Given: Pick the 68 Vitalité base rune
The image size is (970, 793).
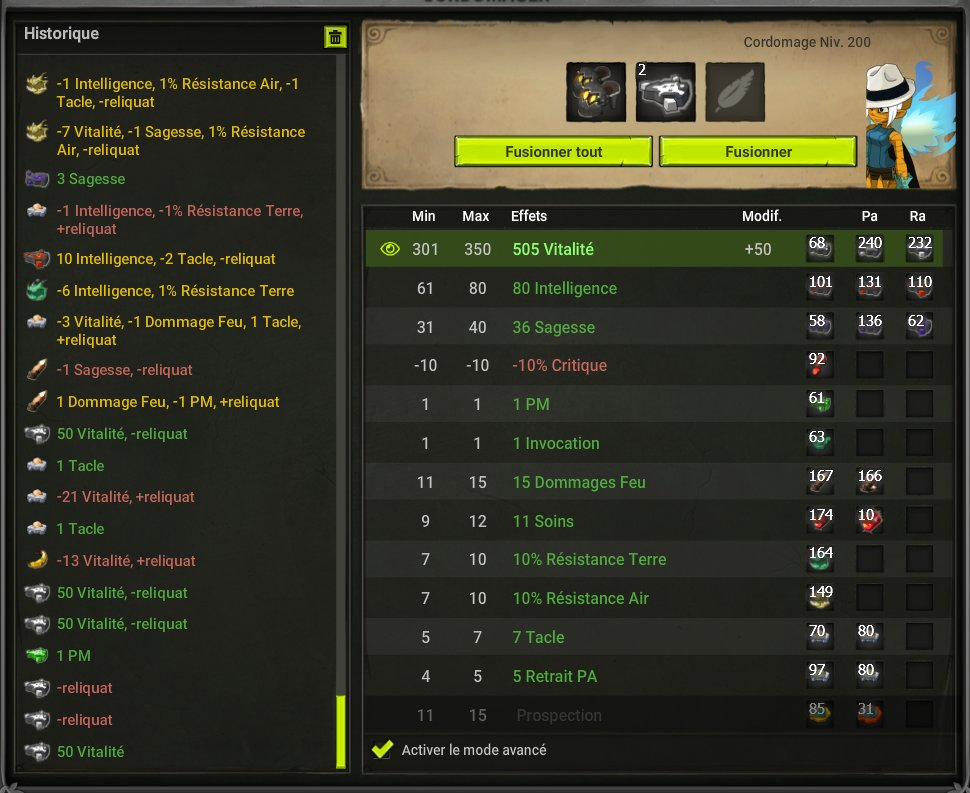Looking at the screenshot, I should click(x=820, y=248).
